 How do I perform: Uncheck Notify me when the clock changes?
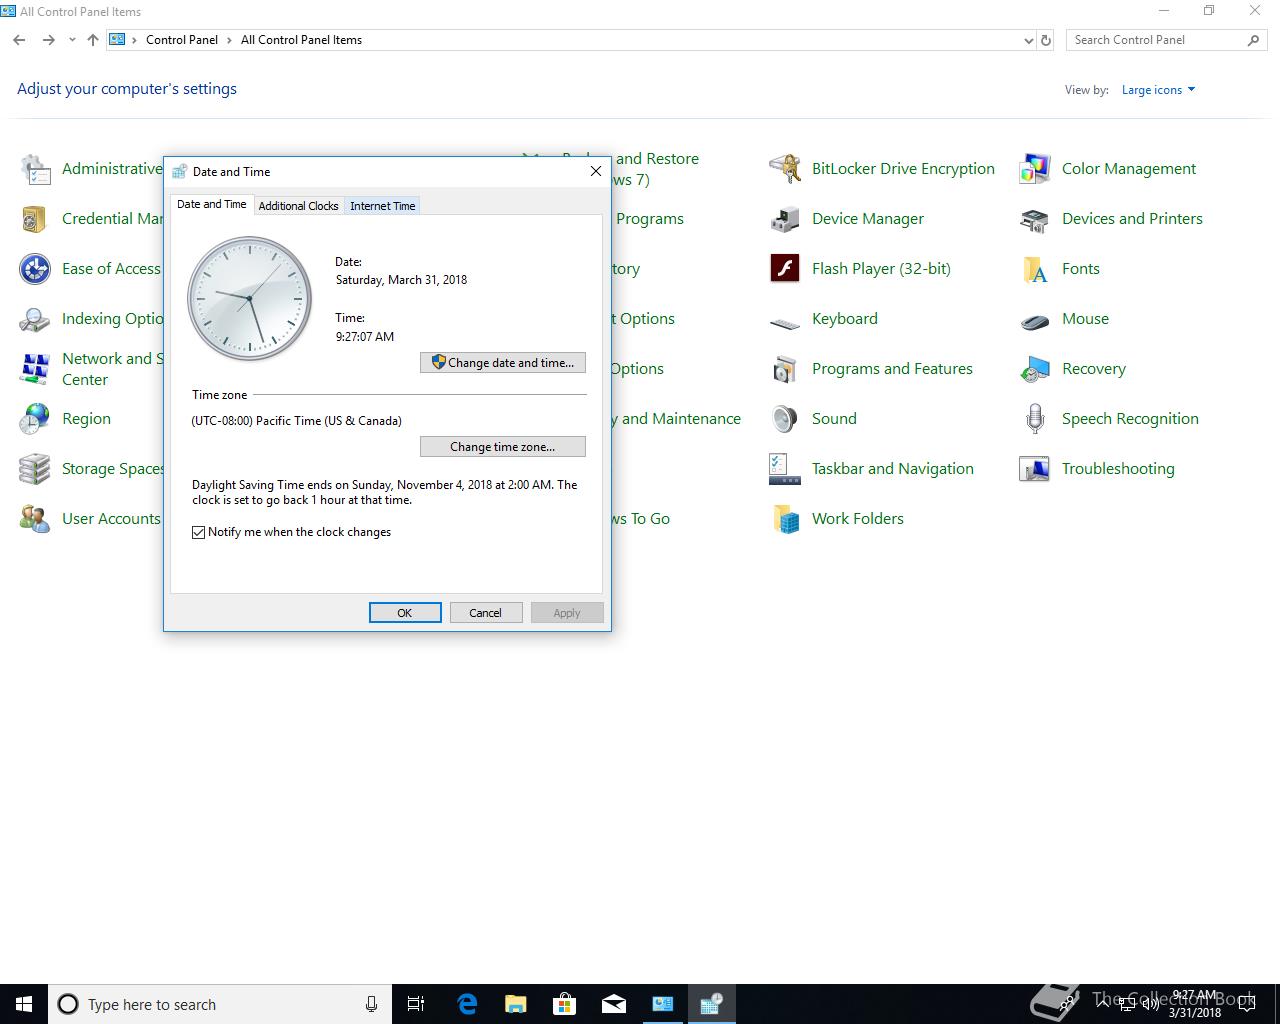(x=199, y=532)
